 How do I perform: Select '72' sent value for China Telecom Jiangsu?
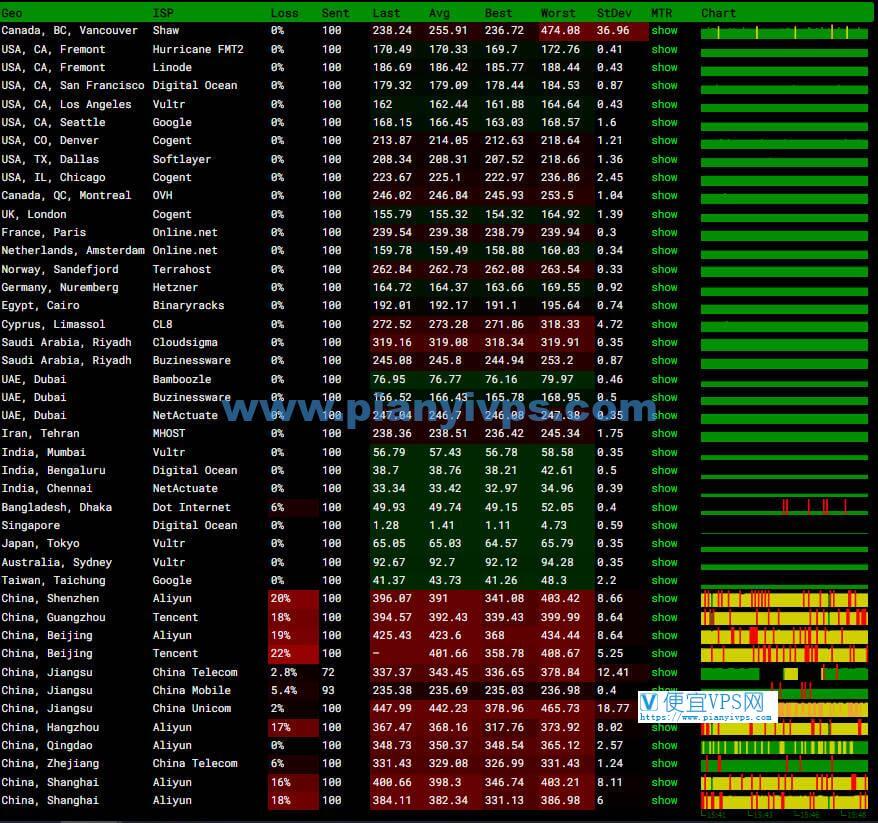[328, 672]
